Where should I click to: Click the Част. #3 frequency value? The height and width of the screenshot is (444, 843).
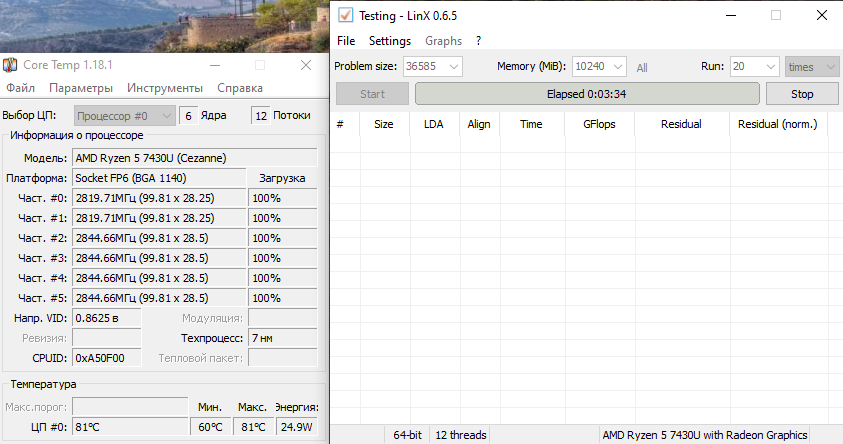[159, 258]
